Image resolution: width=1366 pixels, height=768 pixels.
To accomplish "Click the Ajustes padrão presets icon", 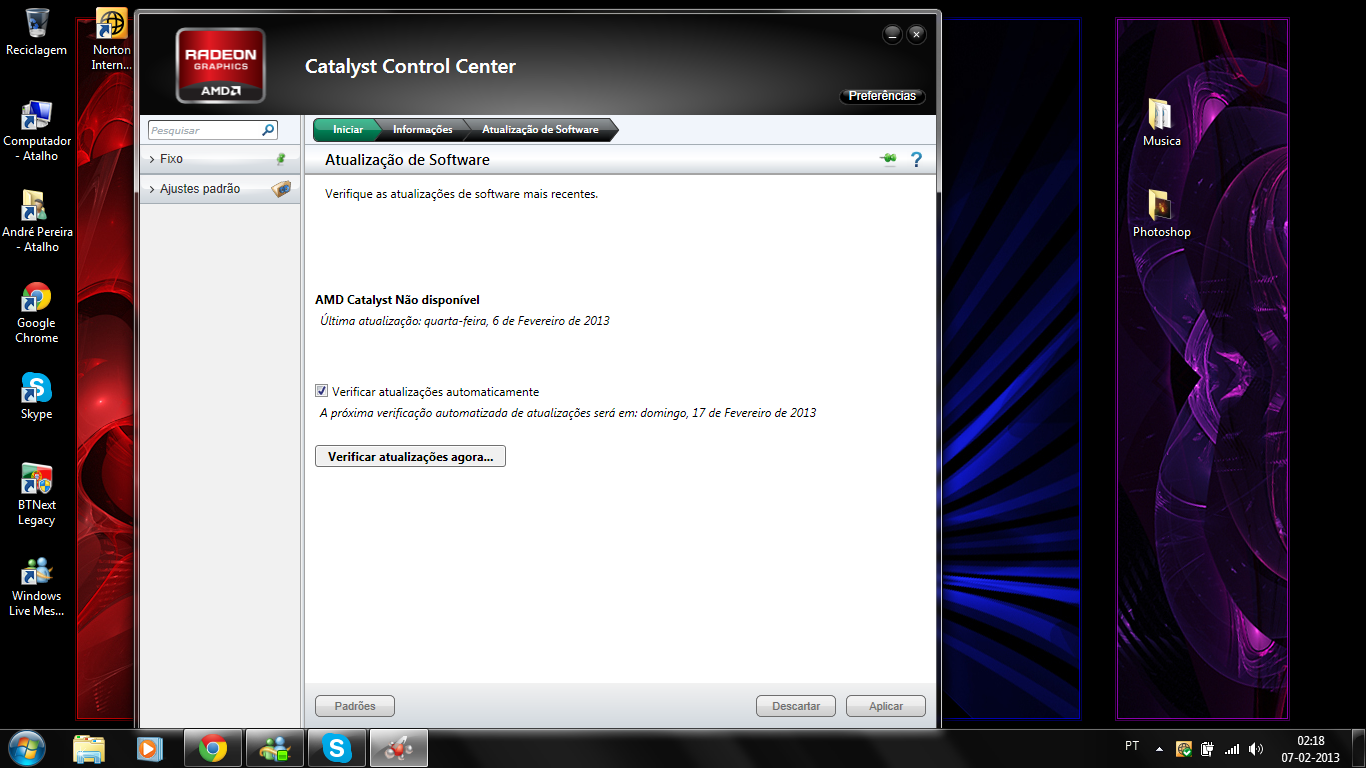I will tap(282, 189).
